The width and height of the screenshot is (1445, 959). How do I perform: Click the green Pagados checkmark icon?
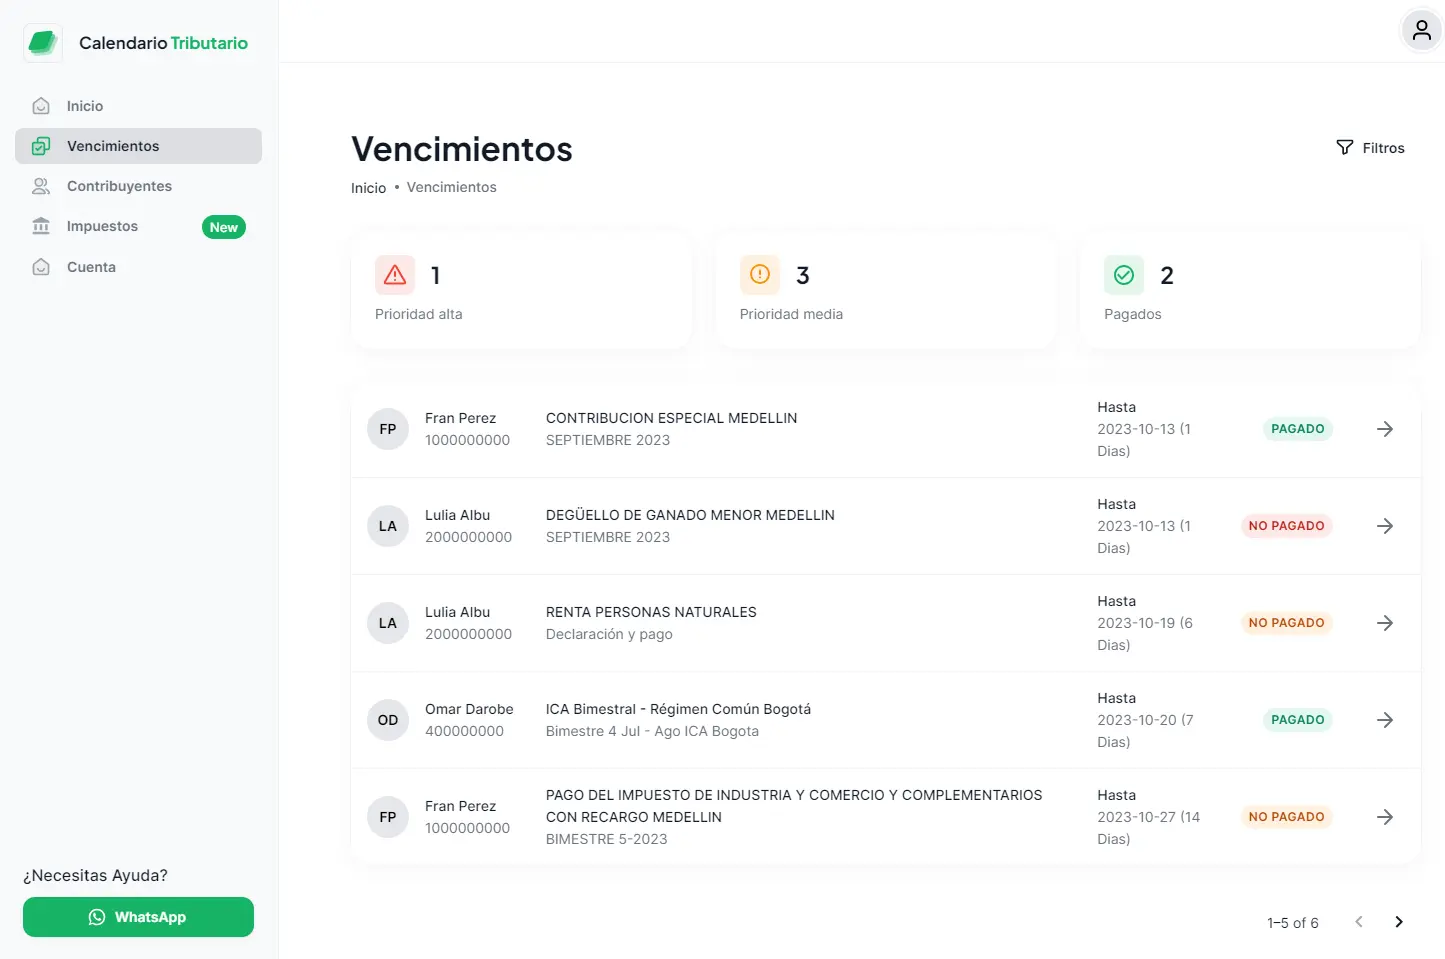point(1124,275)
